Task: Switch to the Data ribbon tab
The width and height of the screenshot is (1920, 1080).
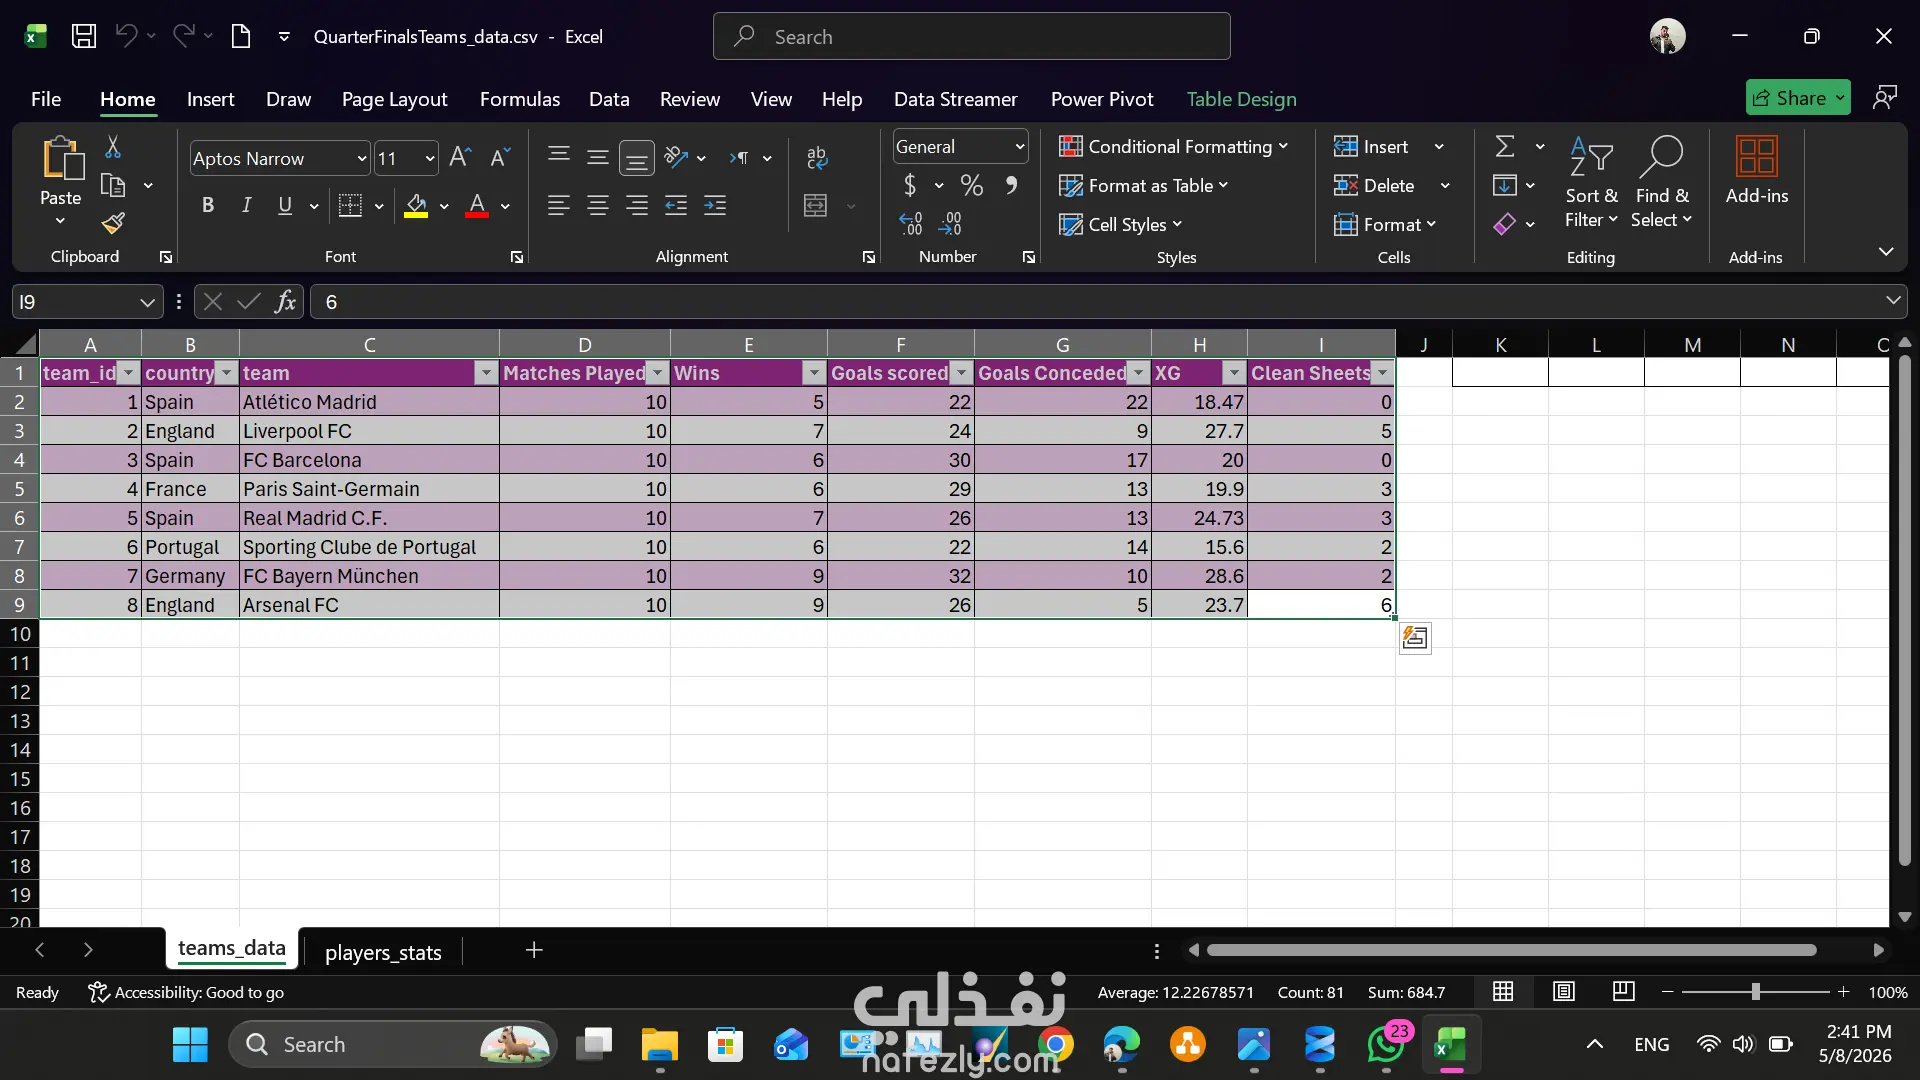Action: [x=609, y=99]
